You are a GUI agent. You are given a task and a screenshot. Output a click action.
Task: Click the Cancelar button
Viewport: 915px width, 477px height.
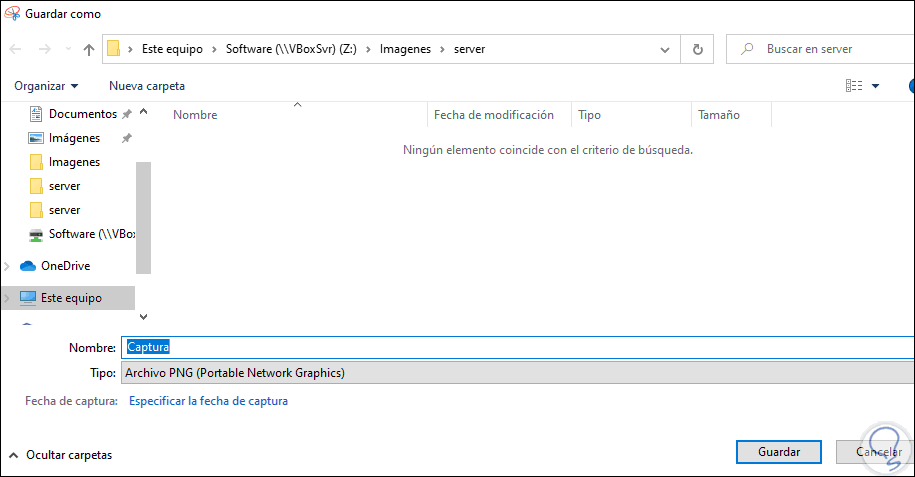click(x=875, y=452)
